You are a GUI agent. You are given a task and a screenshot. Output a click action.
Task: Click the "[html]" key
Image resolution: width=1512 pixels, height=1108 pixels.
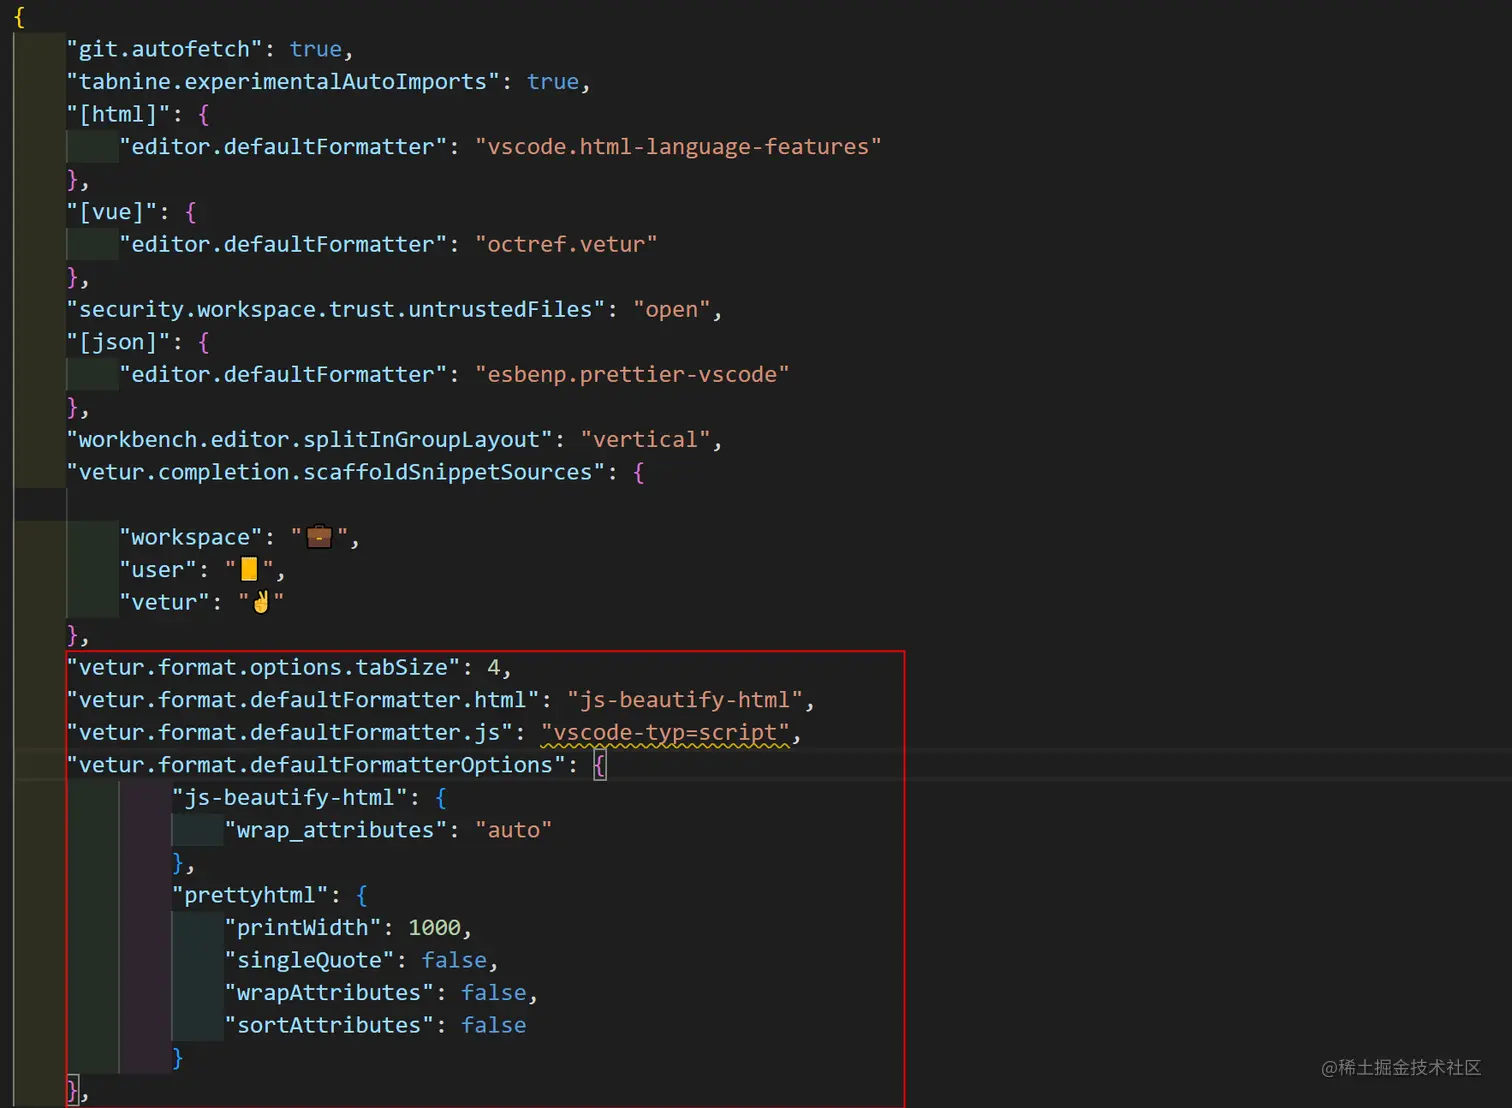(x=118, y=114)
